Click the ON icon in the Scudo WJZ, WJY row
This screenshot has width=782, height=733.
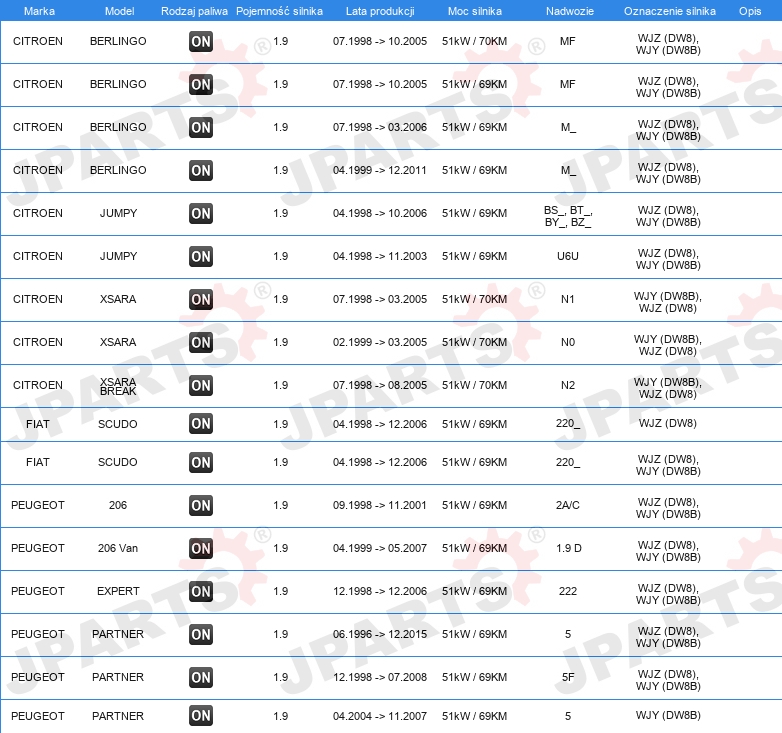pyautogui.click(x=201, y=462)
